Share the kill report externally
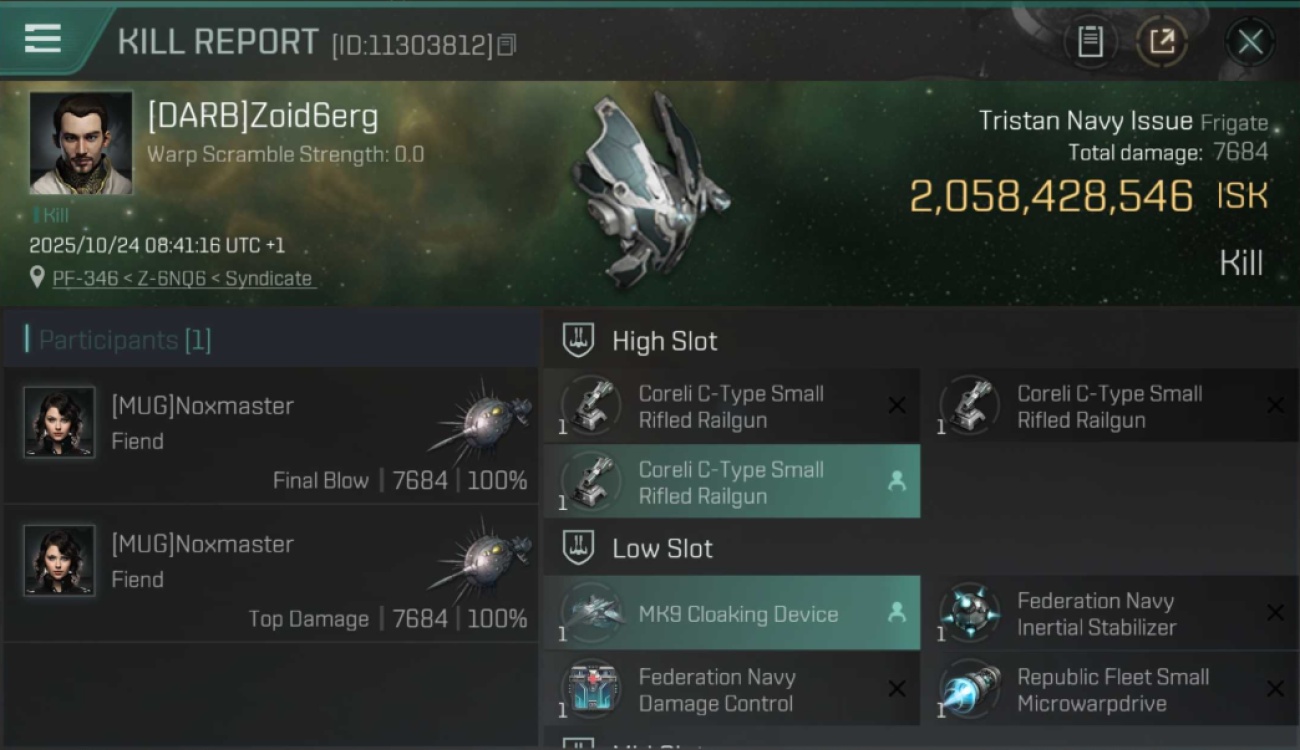Image resolution: width=1300 pixels, height=750 pixels. [1161, 42]
